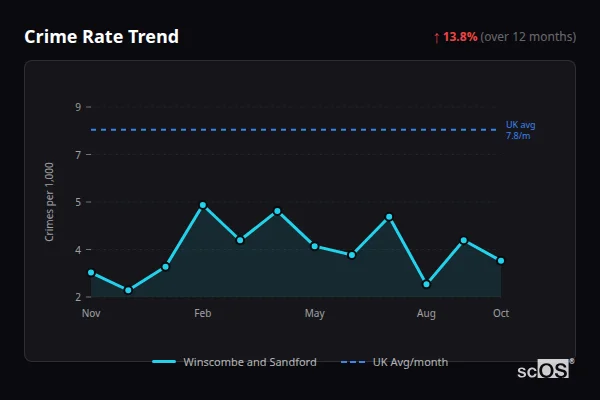The height and width of the screenshot is (400, 600).
Task: Click the red 13.8% change value
Action: (460, 37)
